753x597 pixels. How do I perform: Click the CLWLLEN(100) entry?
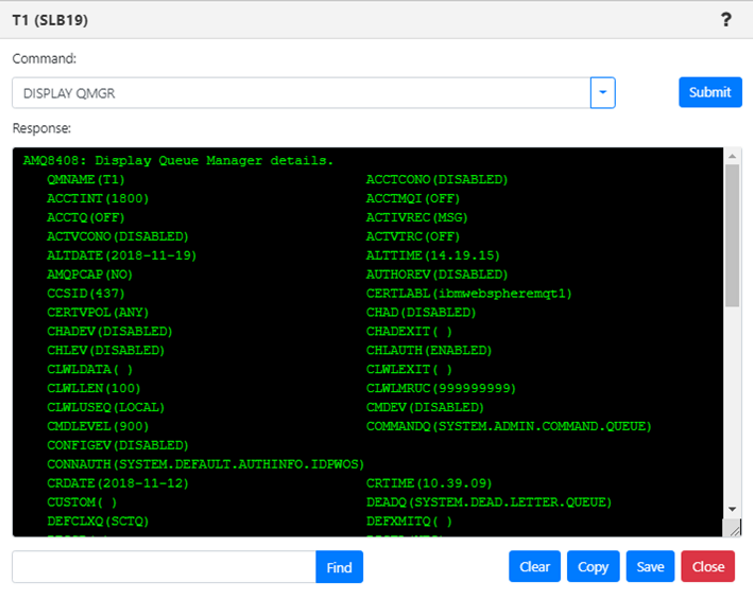tap(94, 388)
